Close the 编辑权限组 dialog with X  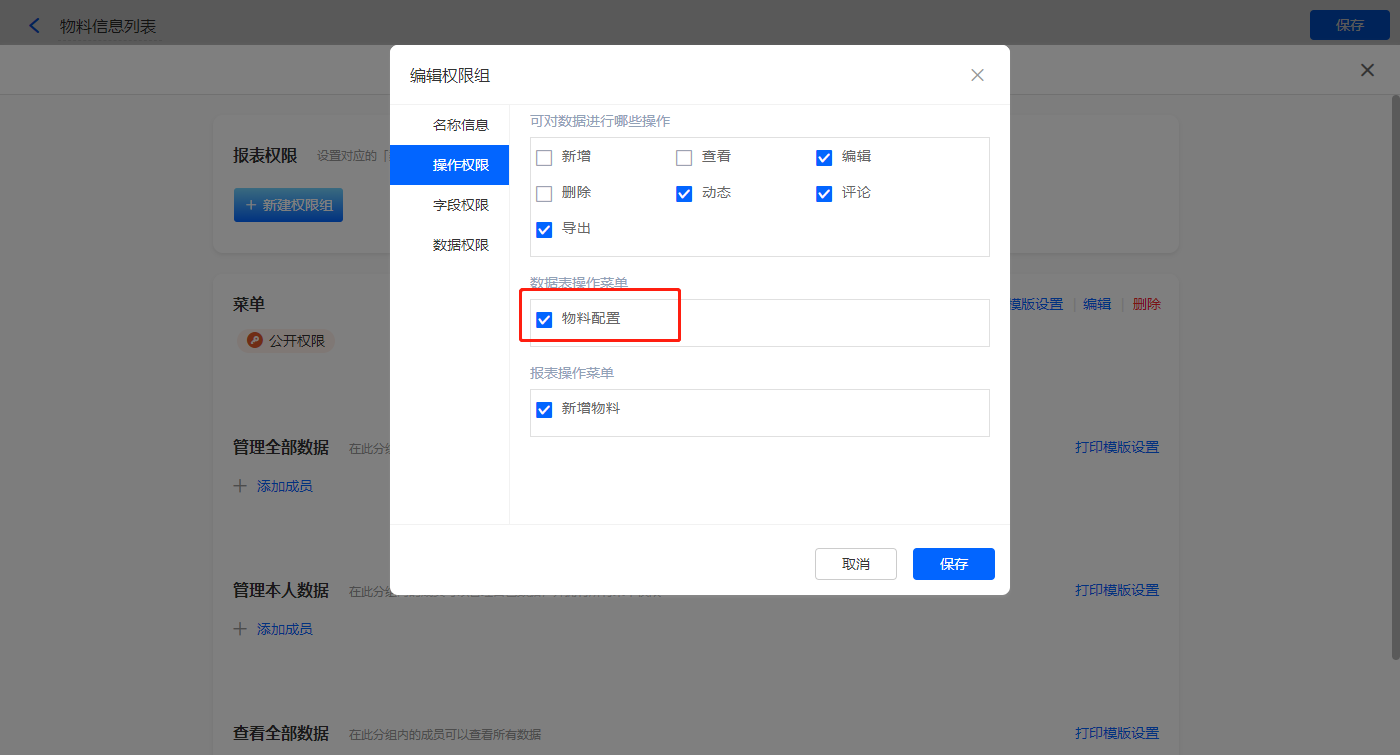[977, 75]
